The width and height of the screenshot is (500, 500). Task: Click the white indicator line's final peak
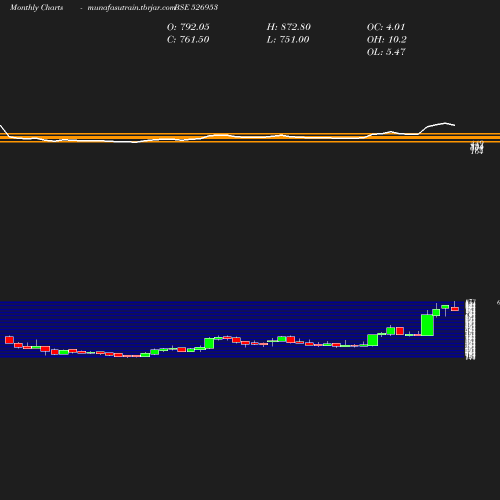pyautogui.click(x=445, y=123)
